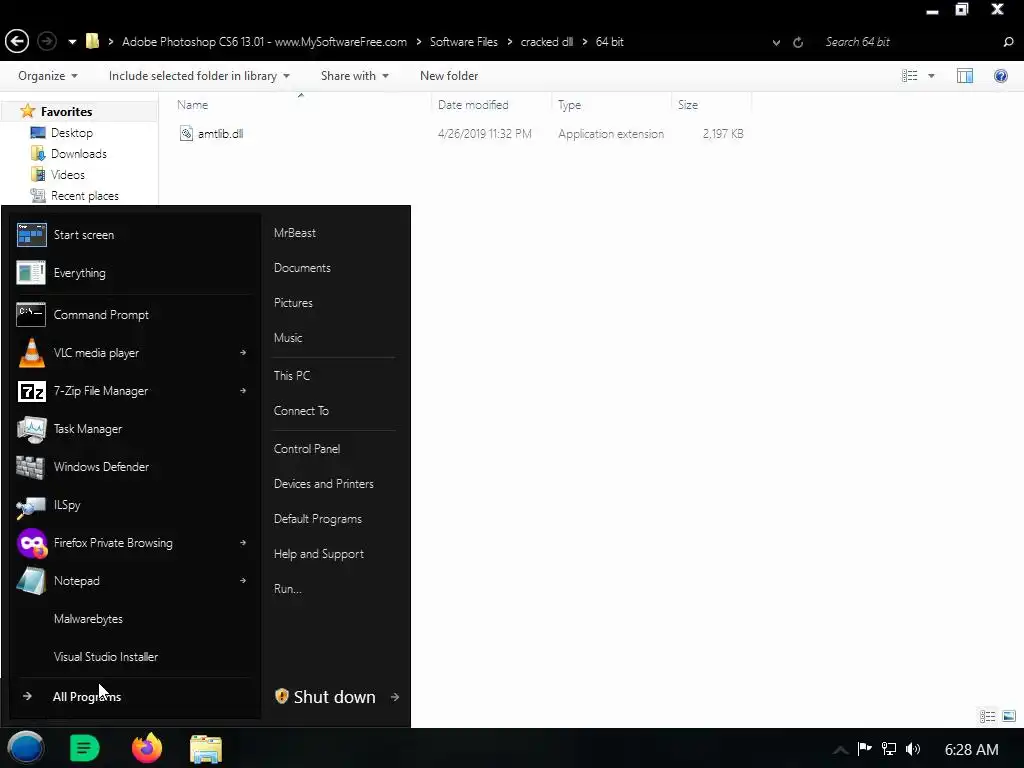The height and width of the screenshot is (768, 1024).
Task: Launch Task Manager icon
Action: [x=31, y=429]
